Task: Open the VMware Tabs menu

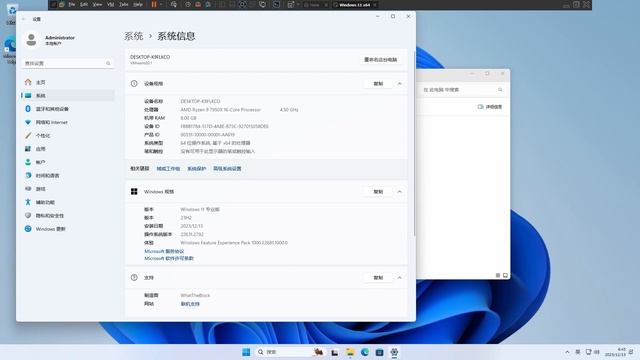Action: [x=124, y=4]
